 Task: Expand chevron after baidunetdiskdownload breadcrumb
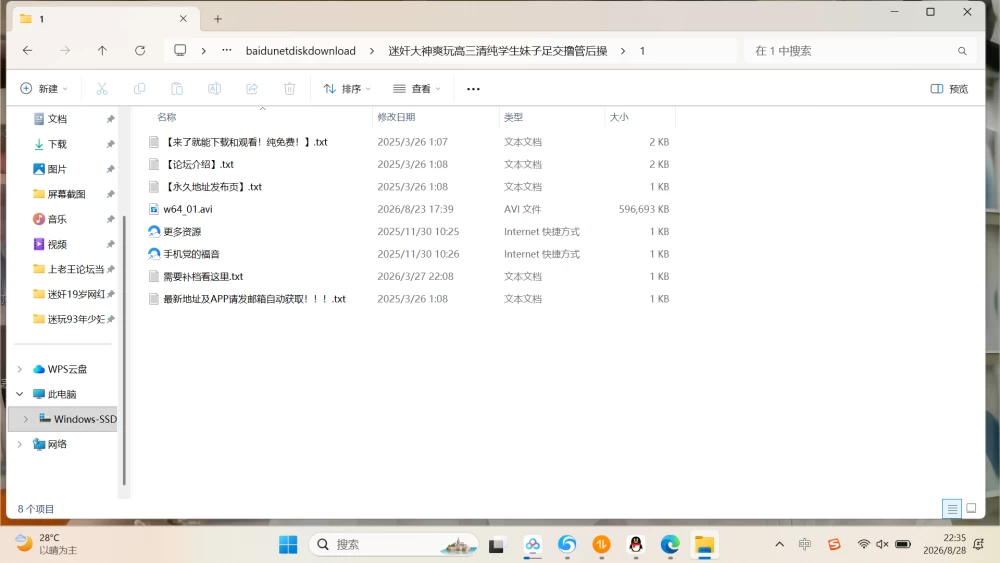372,51
